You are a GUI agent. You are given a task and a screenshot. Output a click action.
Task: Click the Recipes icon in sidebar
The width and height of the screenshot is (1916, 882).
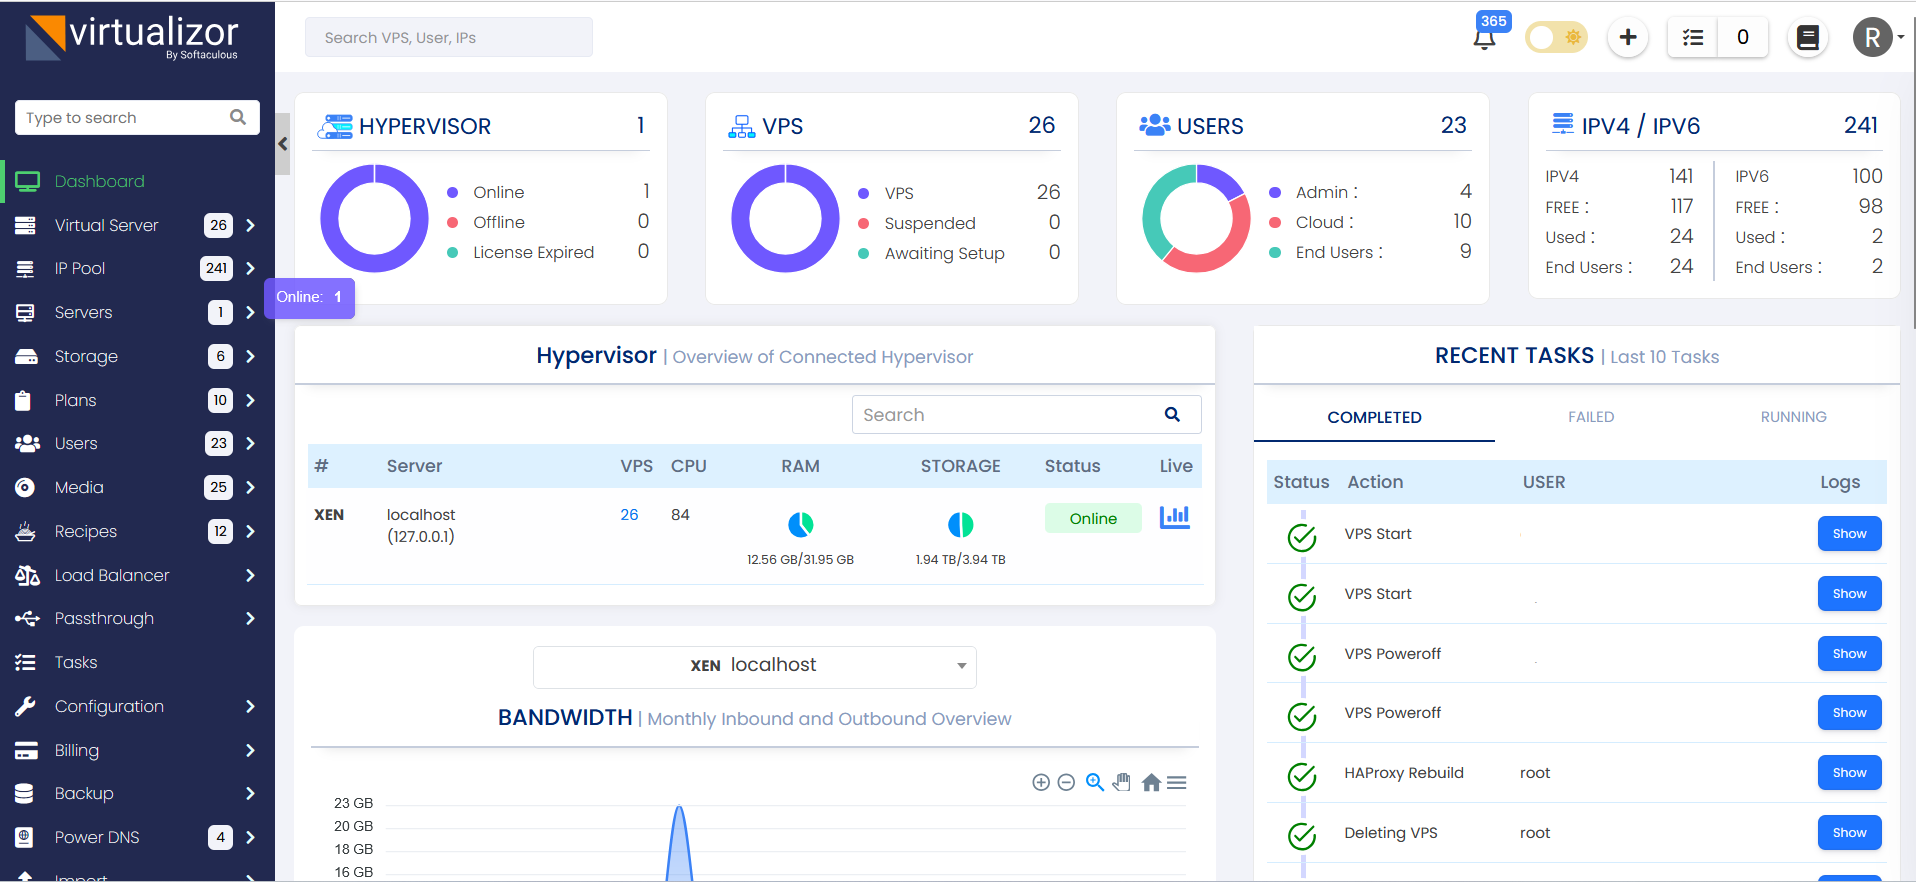point(26,531)
